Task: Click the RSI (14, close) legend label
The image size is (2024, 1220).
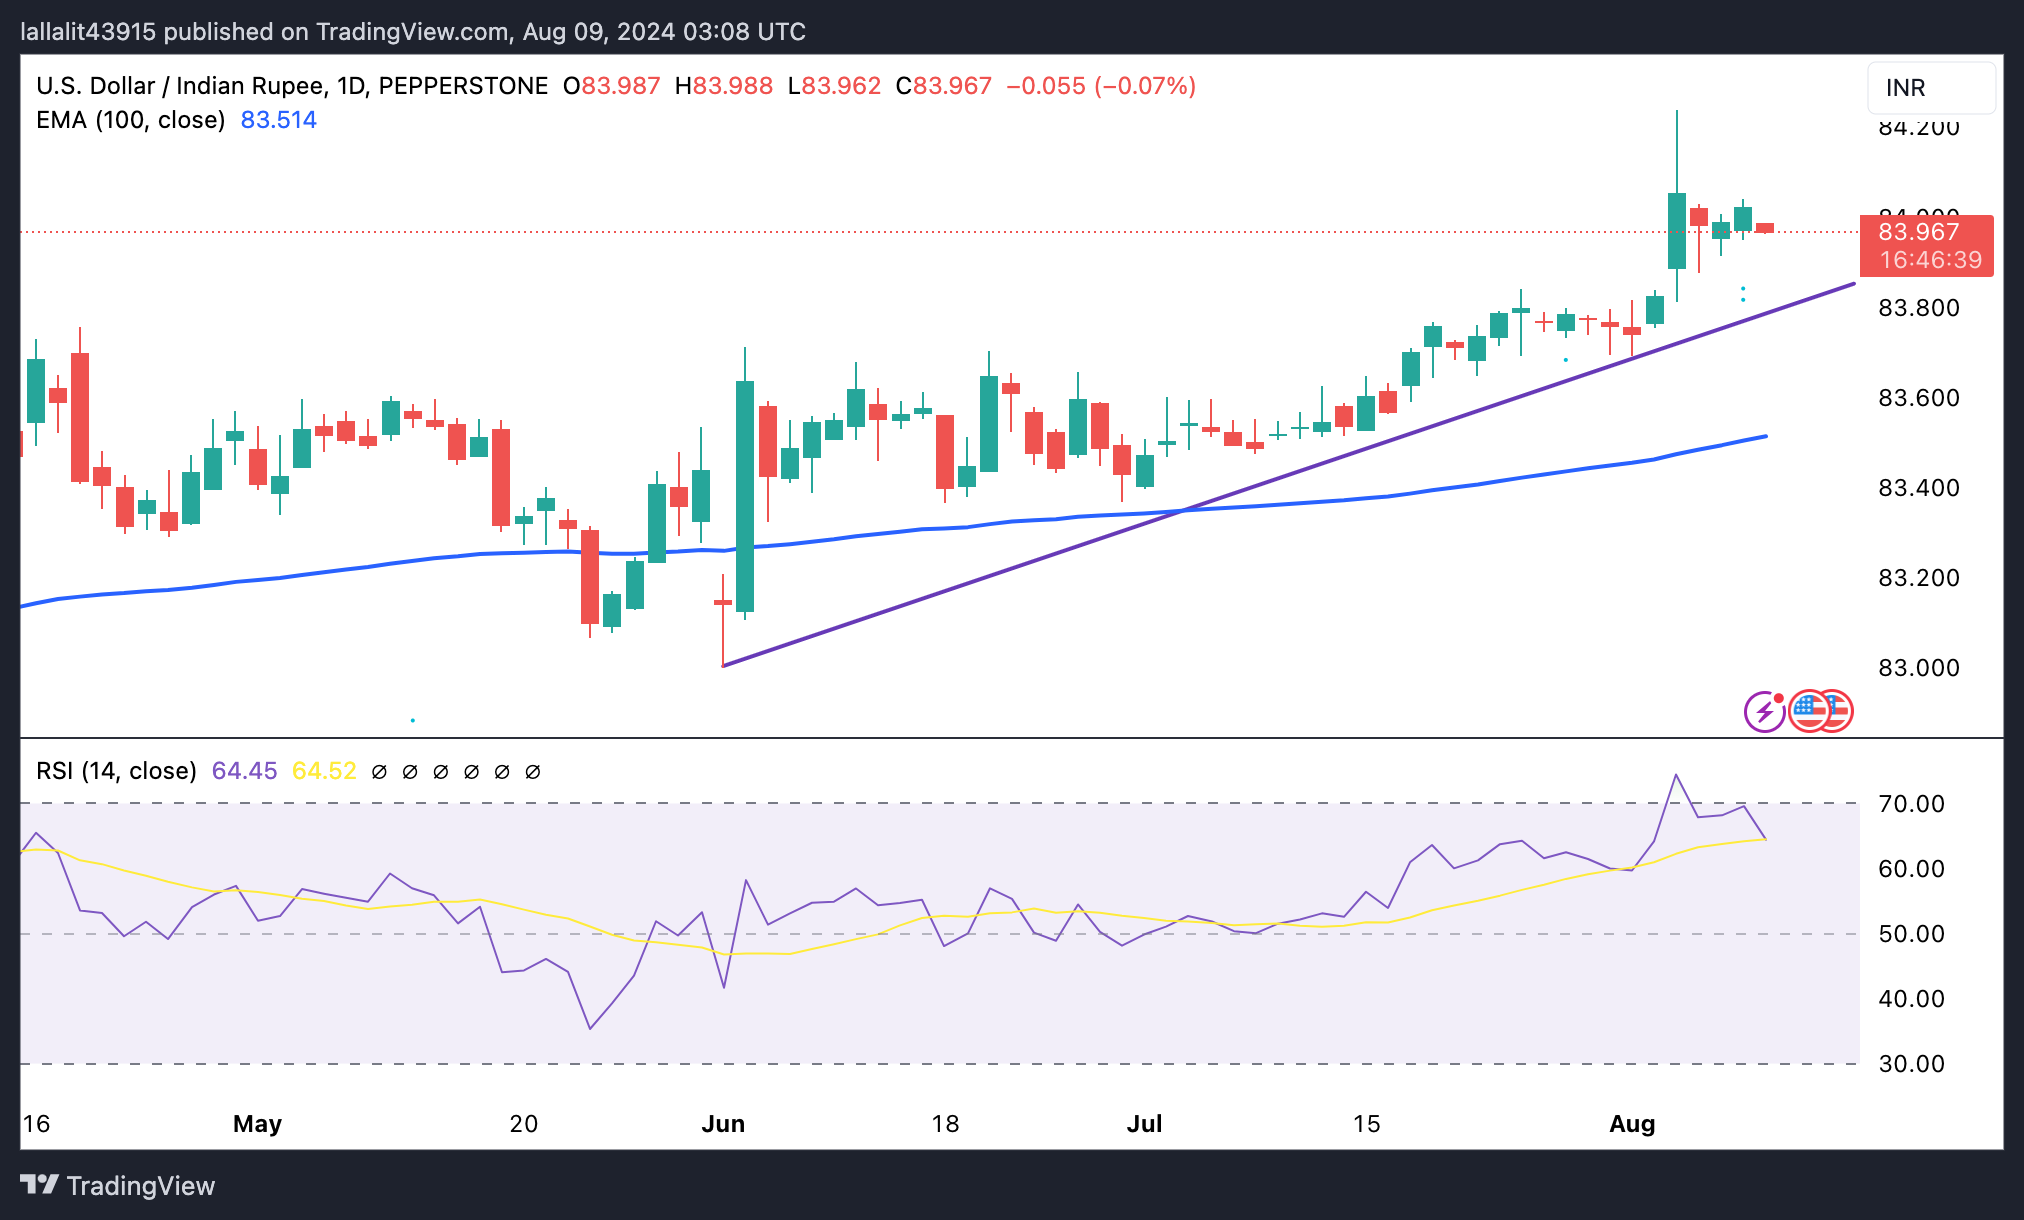Action: coord(116,771)
